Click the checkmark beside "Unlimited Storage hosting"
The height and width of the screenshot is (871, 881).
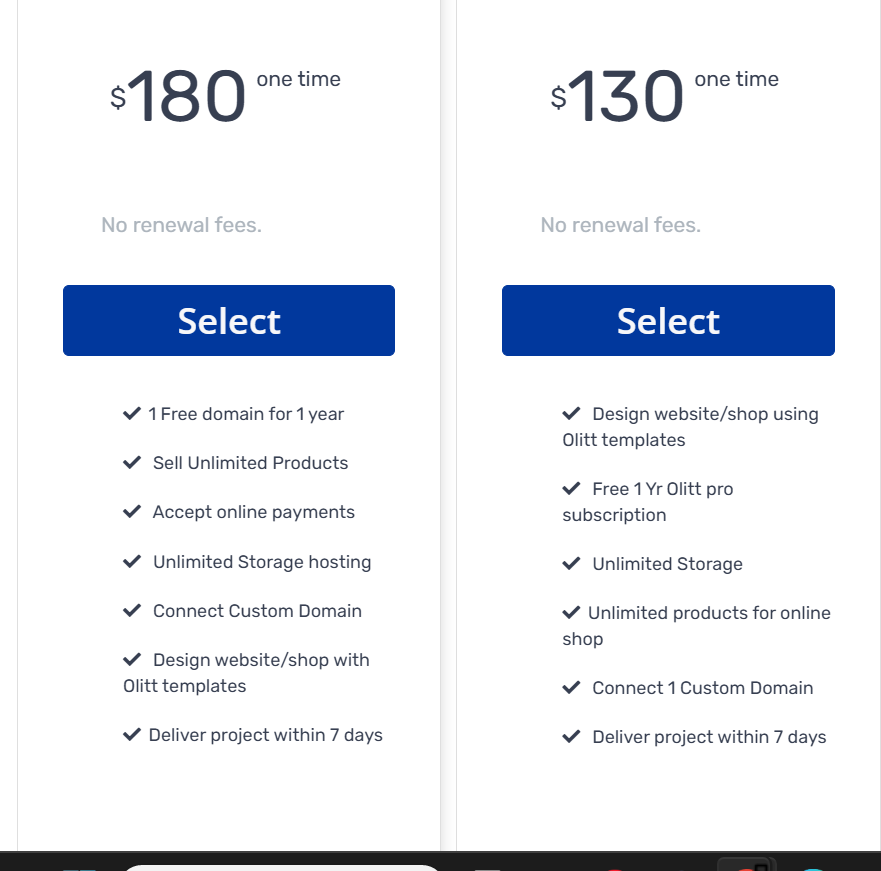(131, 562)
